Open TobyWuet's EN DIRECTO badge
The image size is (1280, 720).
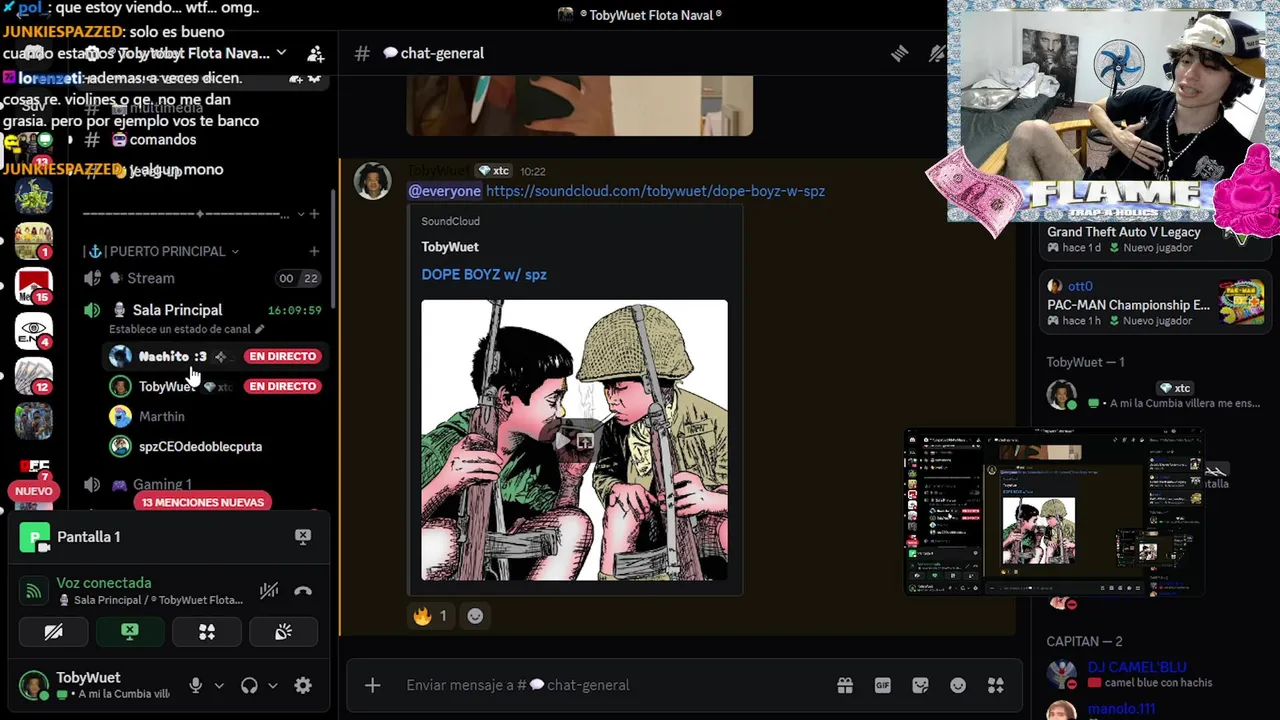pos(283,386)
